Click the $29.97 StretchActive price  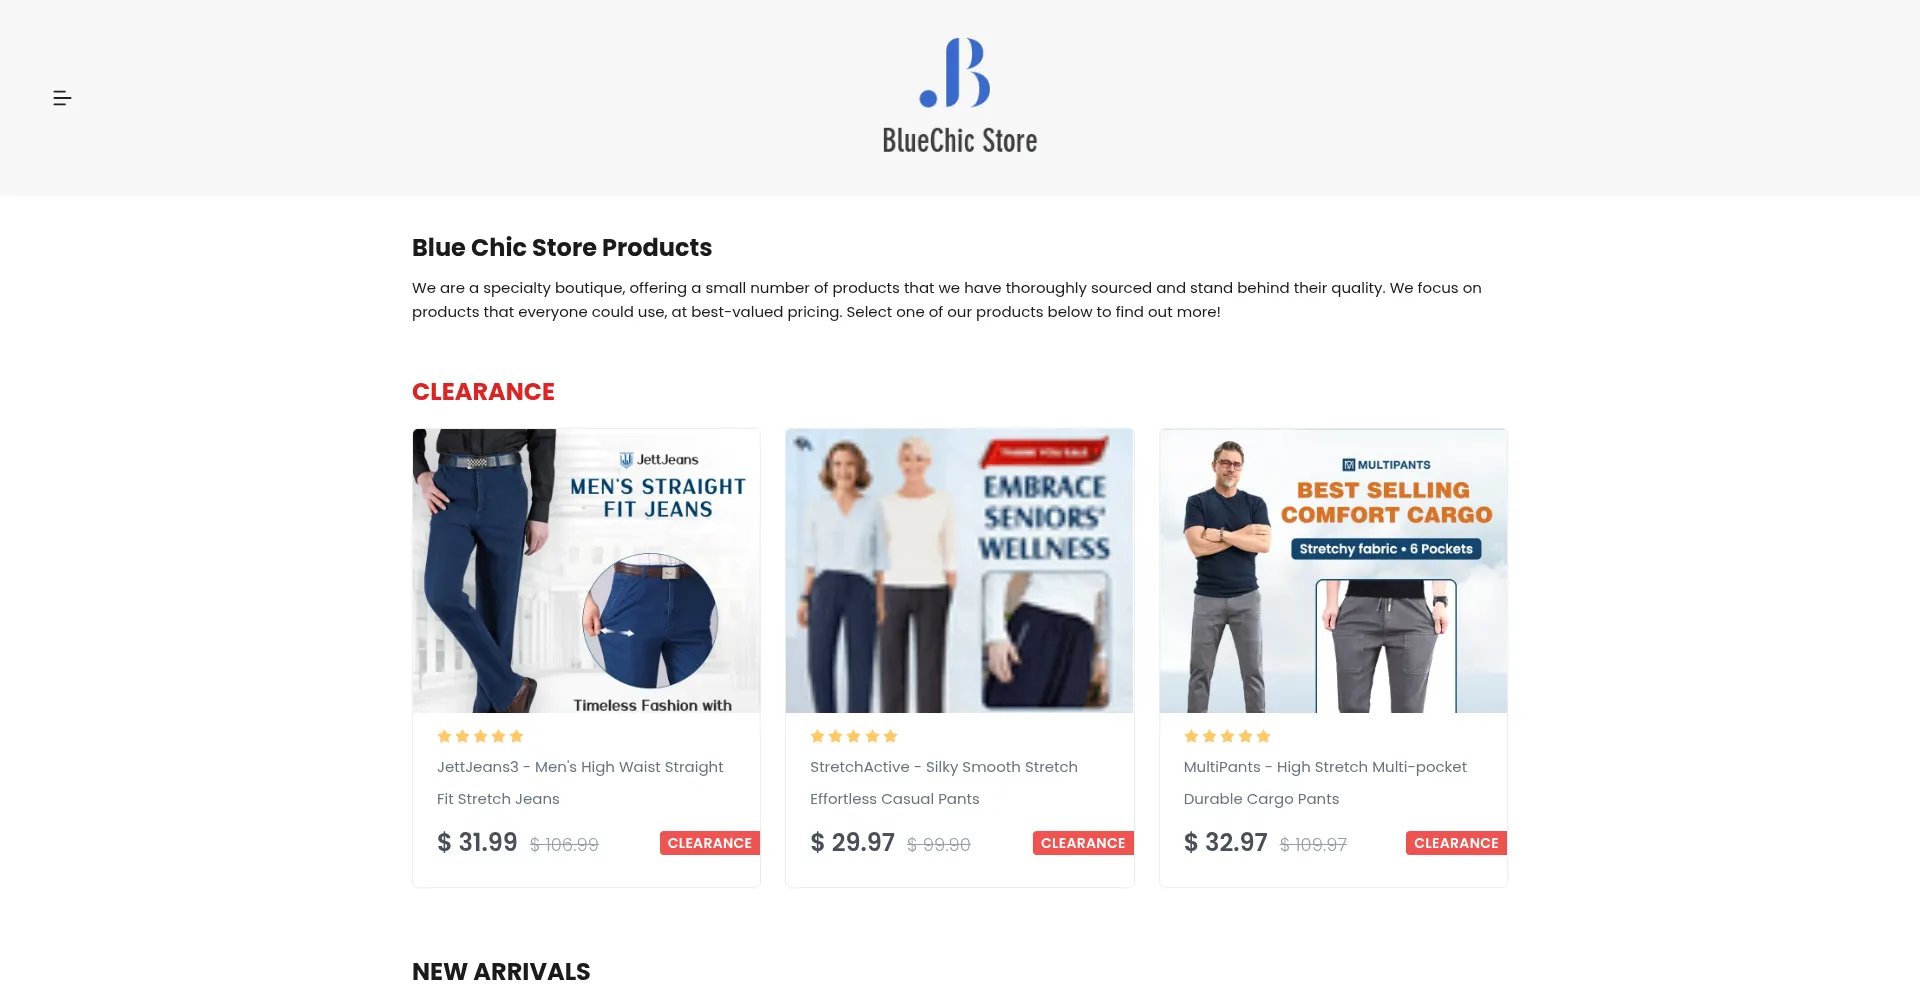852,843
